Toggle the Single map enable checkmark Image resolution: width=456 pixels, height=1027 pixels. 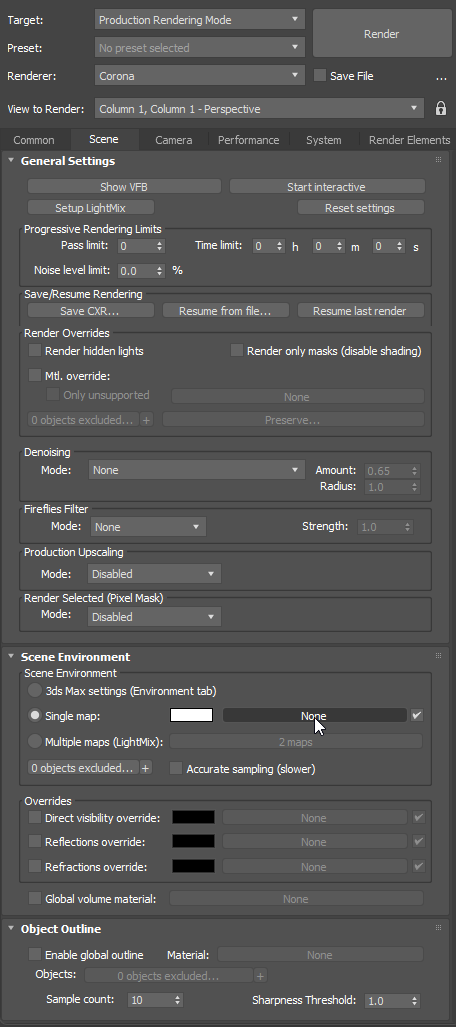click(417, 715)
